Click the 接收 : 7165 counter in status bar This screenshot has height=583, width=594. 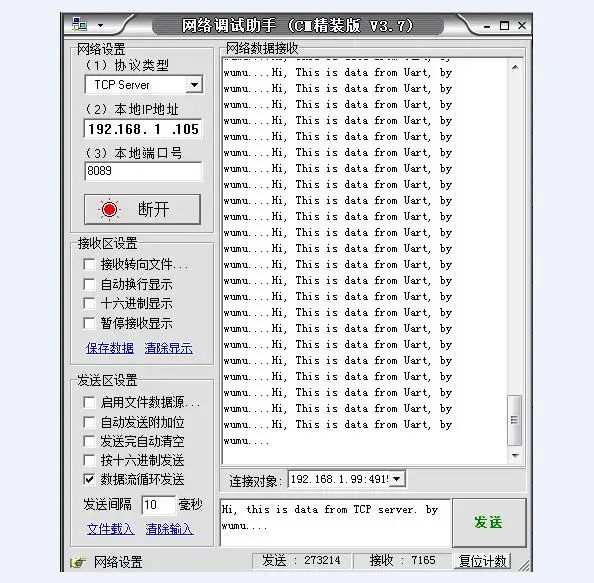click(402, 561)
